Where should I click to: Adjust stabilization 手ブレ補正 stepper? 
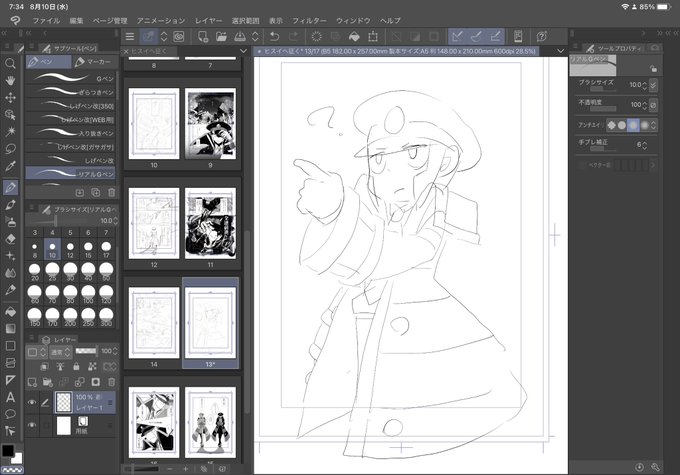coord(644,145)
